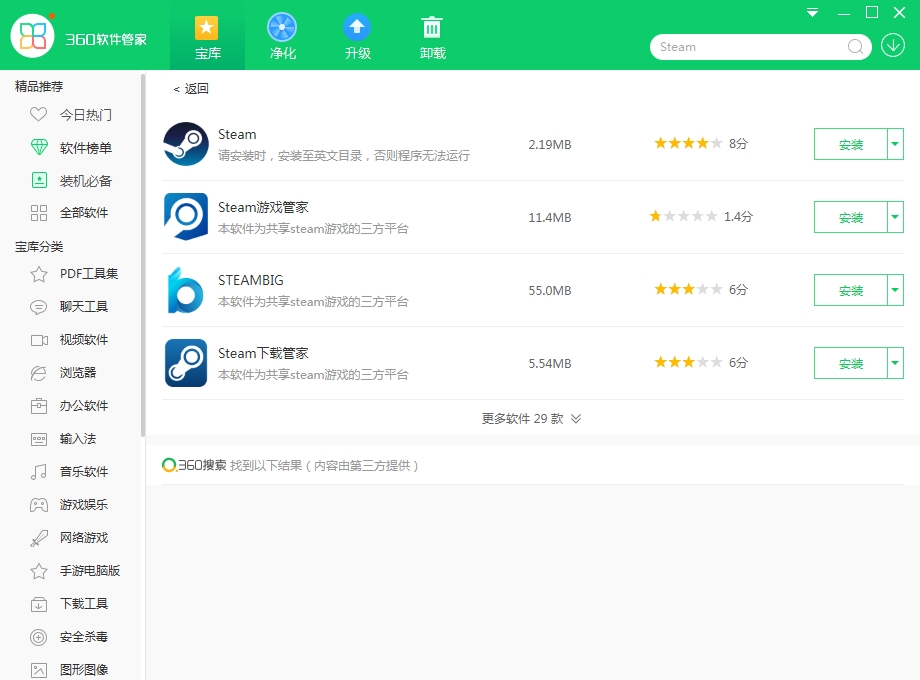Click the 360搜索 logo
This screenshot has height=680, width=920.
194,465
